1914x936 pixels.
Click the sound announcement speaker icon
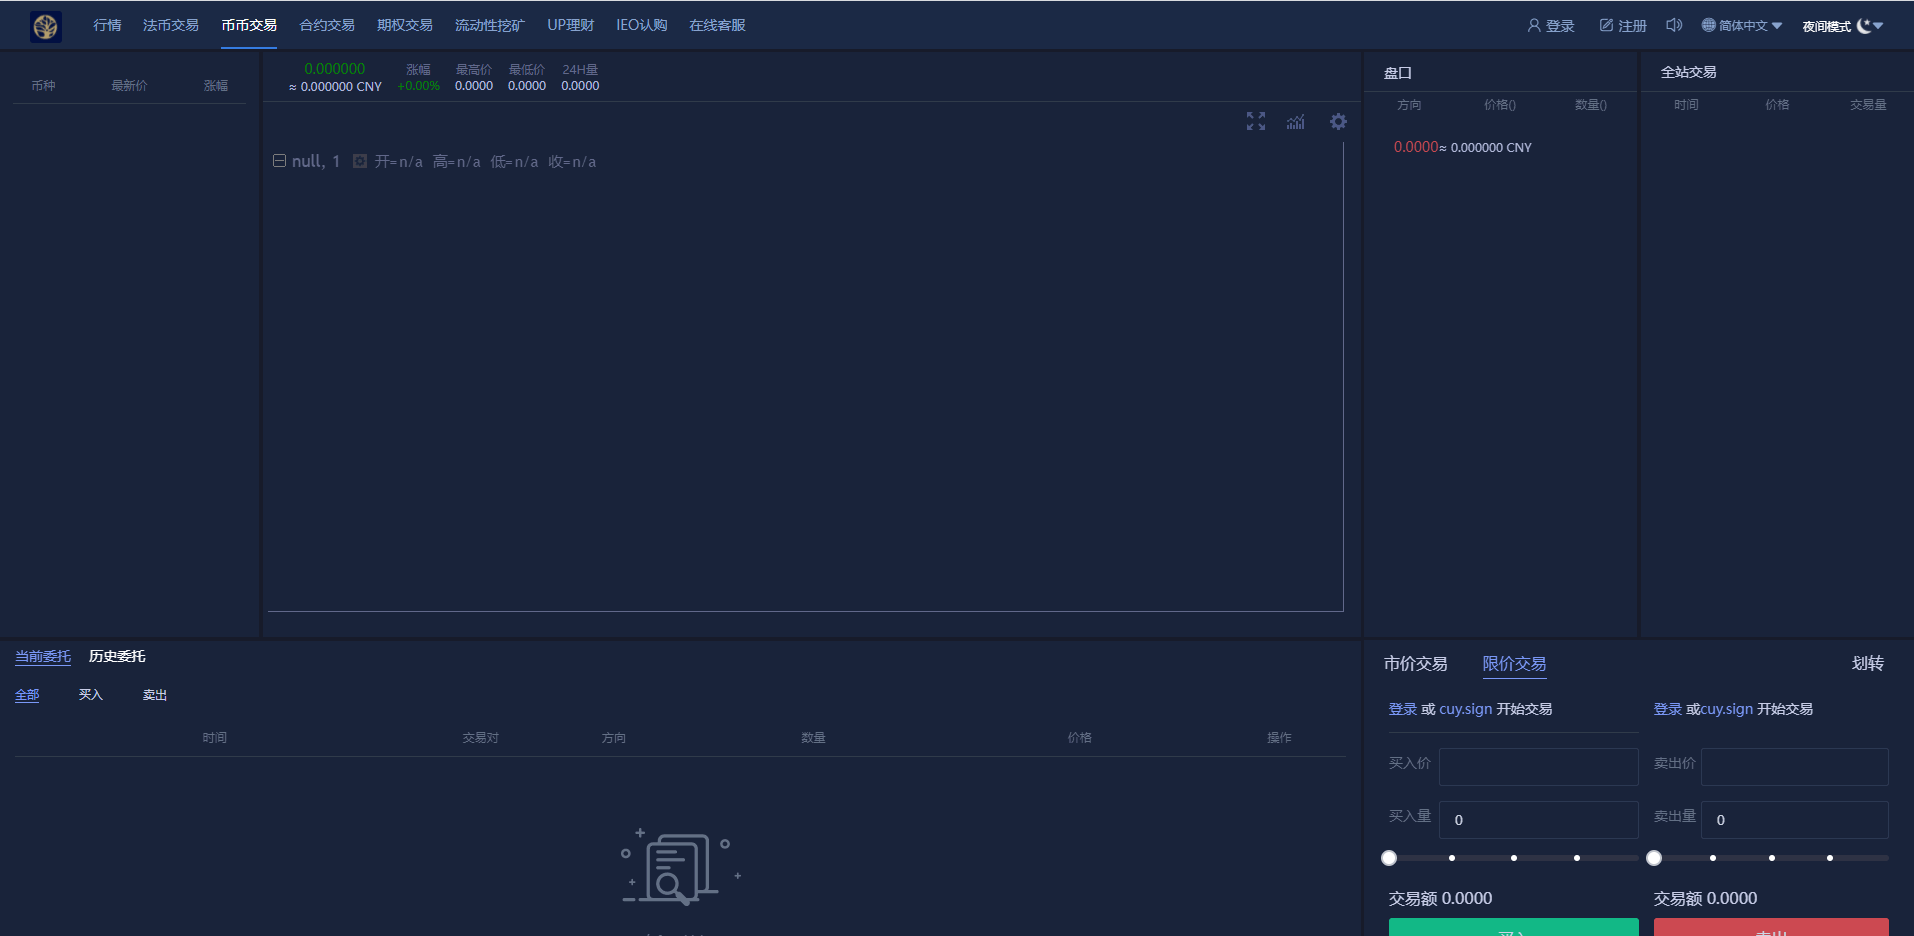[x=1674, y=26]
